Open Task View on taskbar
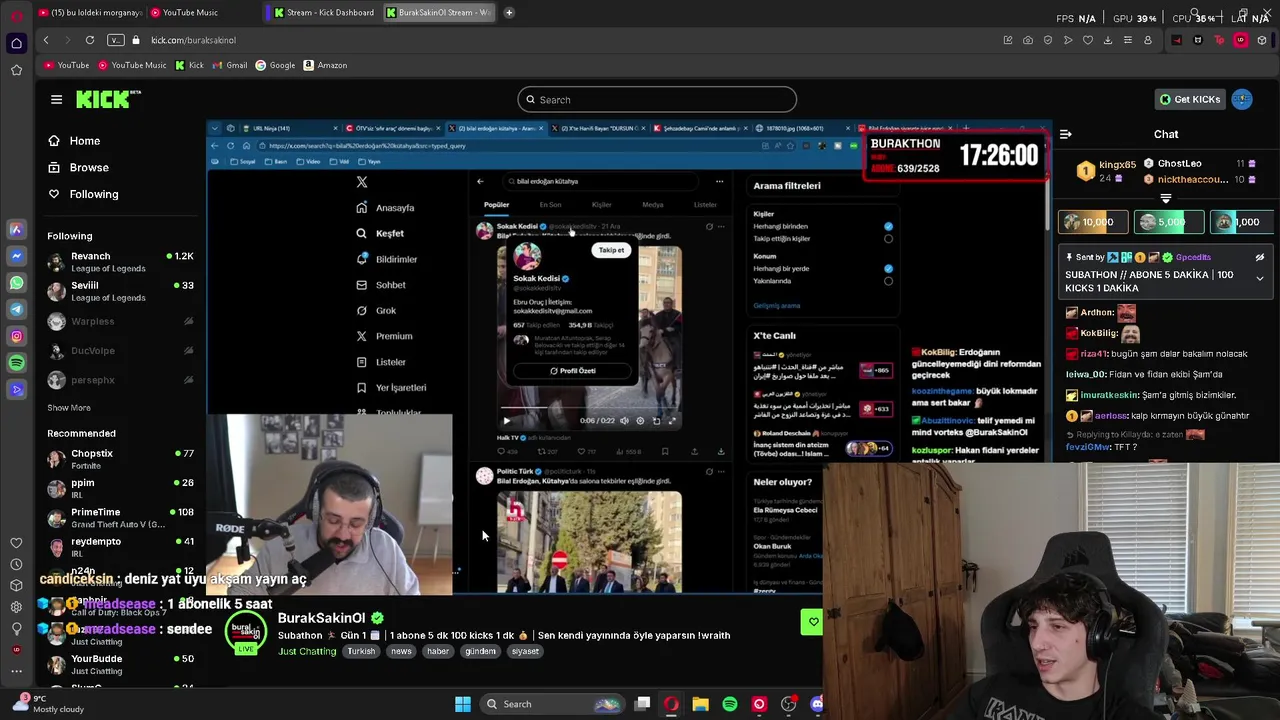 point(642,704)
